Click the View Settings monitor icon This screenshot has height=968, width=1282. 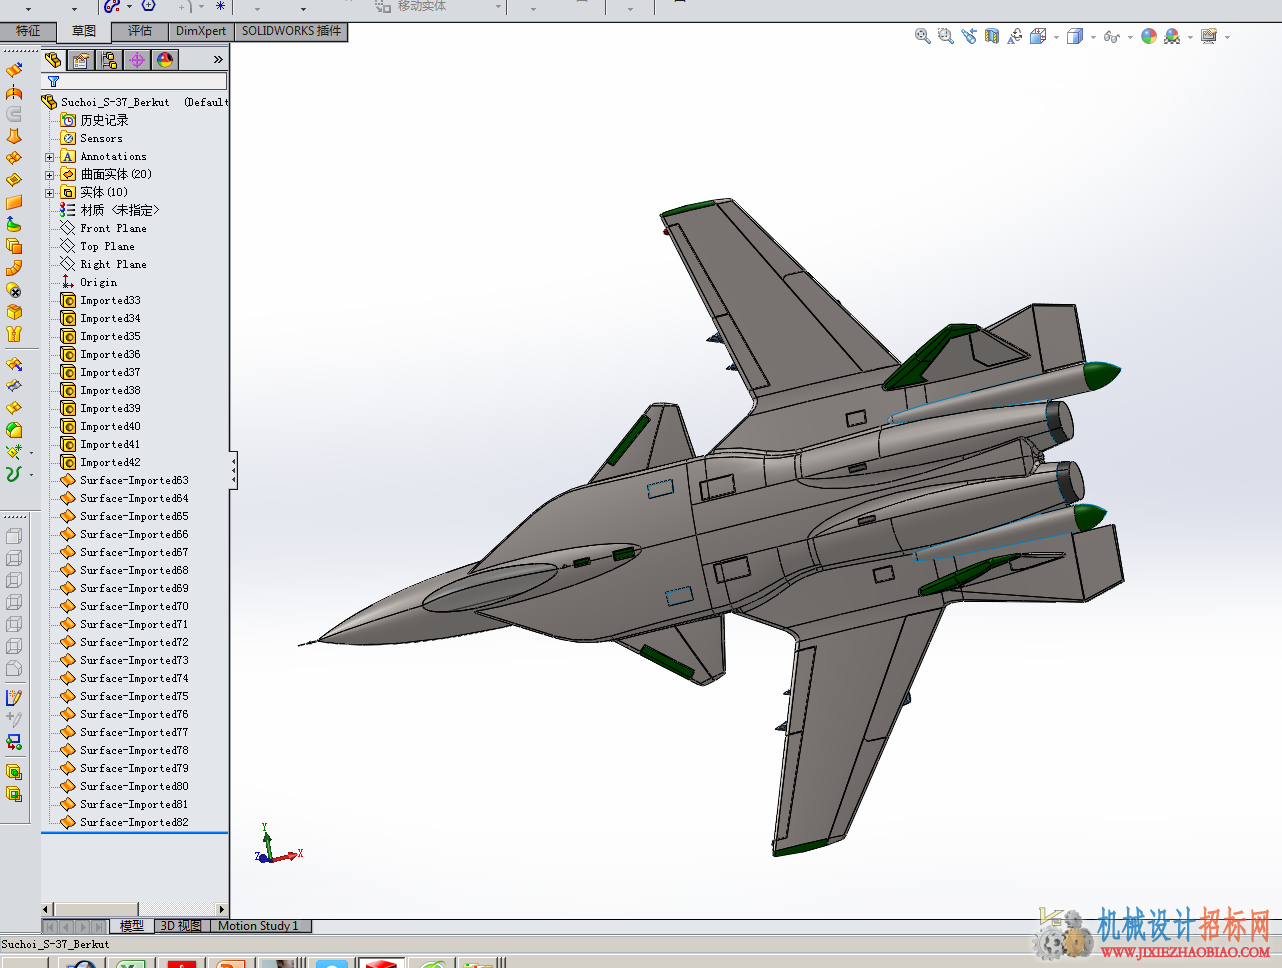pos(1208,36)
